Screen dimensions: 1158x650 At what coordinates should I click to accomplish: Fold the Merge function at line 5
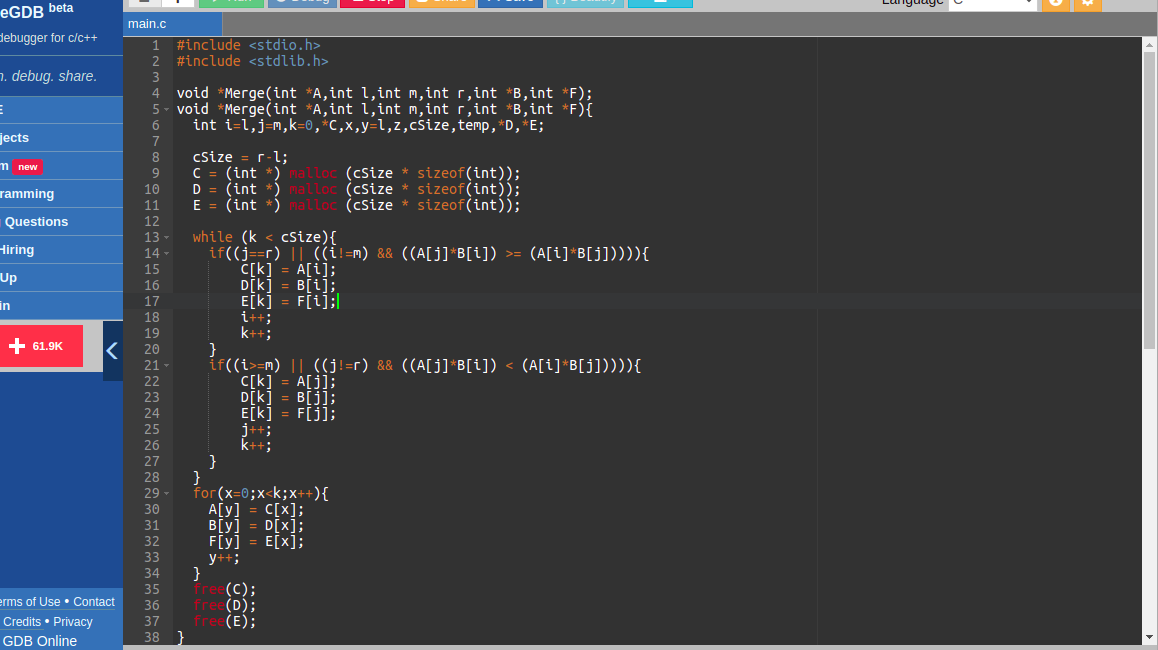click(167, 109)
